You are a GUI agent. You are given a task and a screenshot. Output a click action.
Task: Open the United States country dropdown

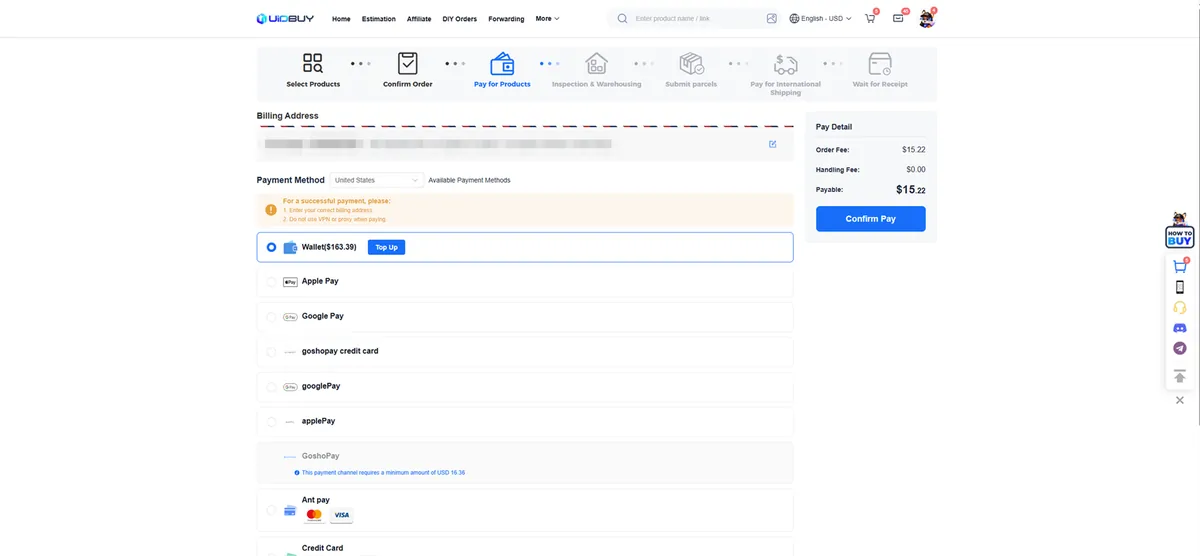[x=377, y=180]
